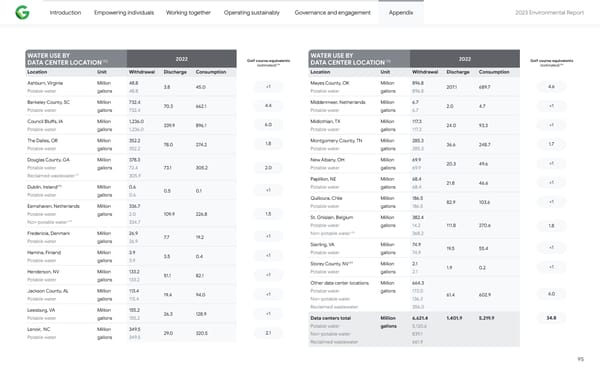Click the Mayes County, OK row
Screen dimensions: 600x374
click(414, 87)
